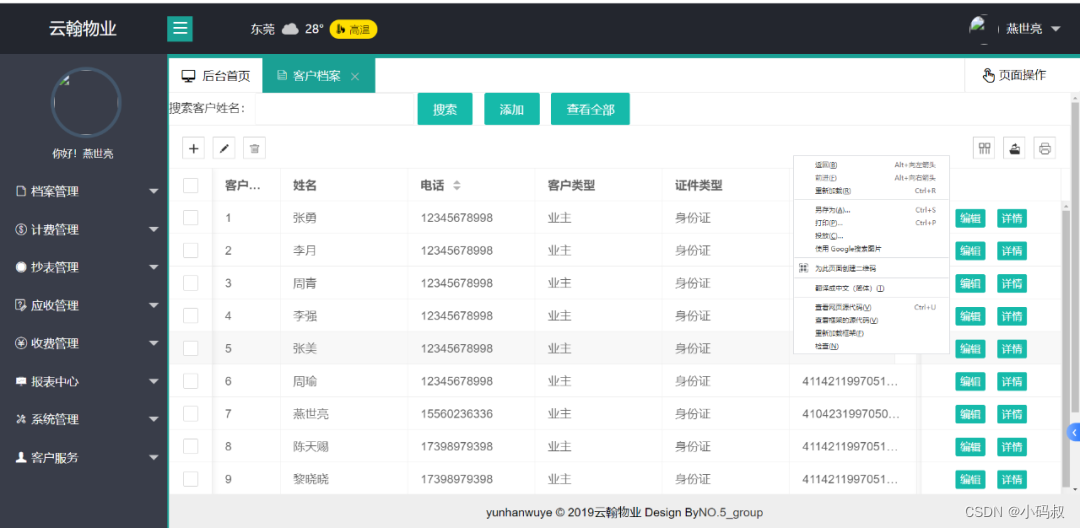The width and height of the screenshot is (1080, 528).
Task: Check the box for row 李强
Action: (x=191, y=316)
